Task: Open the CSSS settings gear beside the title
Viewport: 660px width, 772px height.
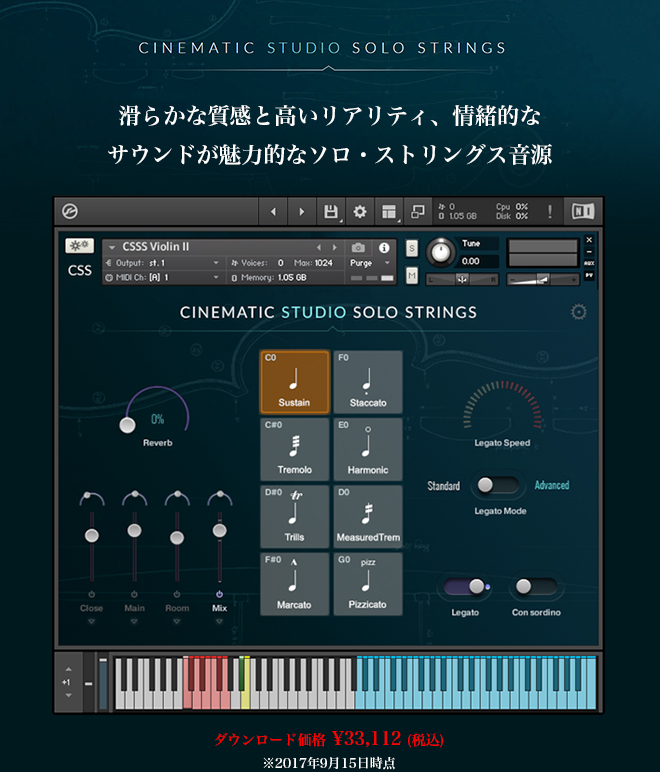Action: [578, 312]
